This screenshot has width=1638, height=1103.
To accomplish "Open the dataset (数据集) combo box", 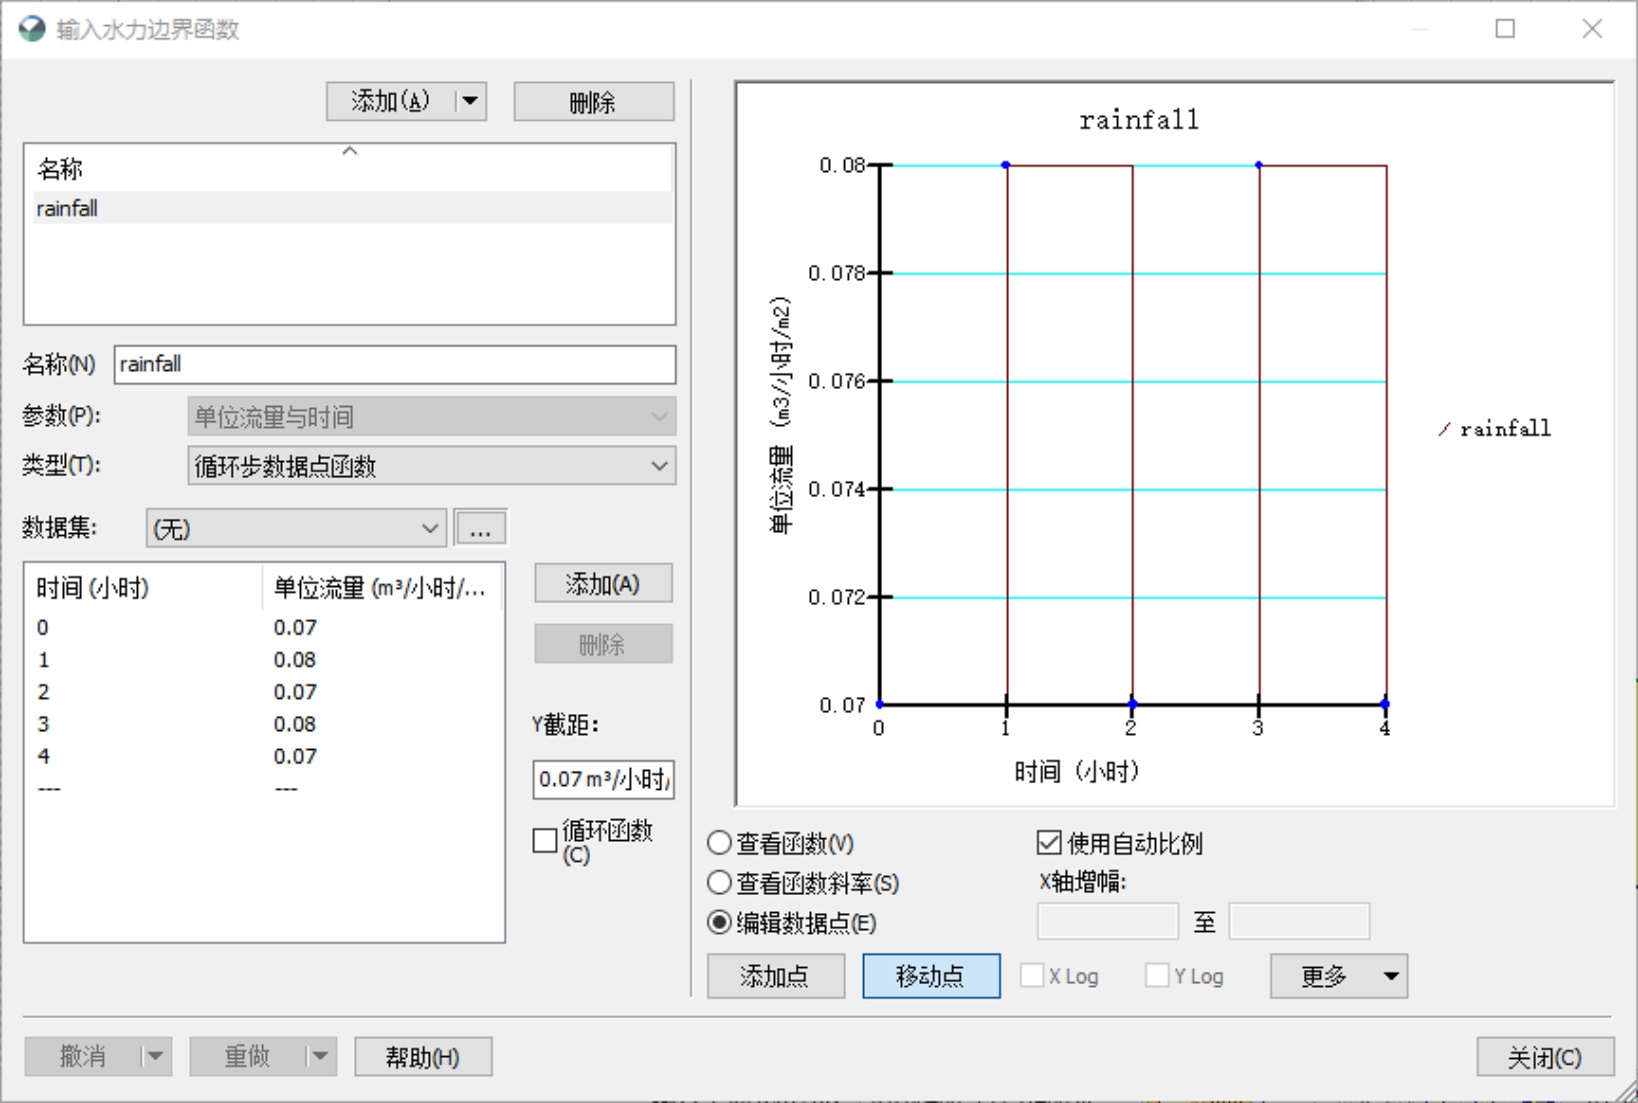I will click(x=295, y=528).
